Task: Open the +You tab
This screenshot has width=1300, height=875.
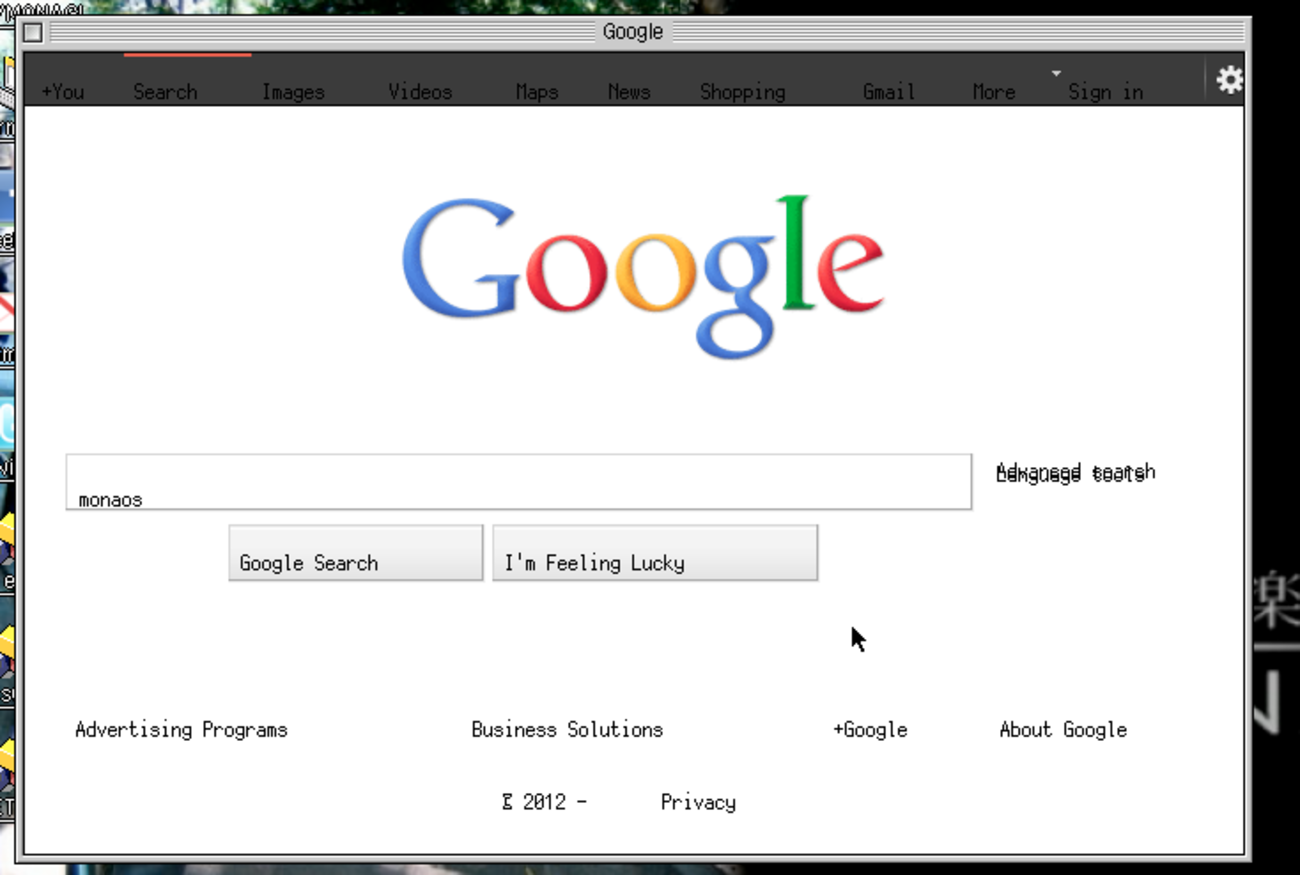Action: point(63,92)
